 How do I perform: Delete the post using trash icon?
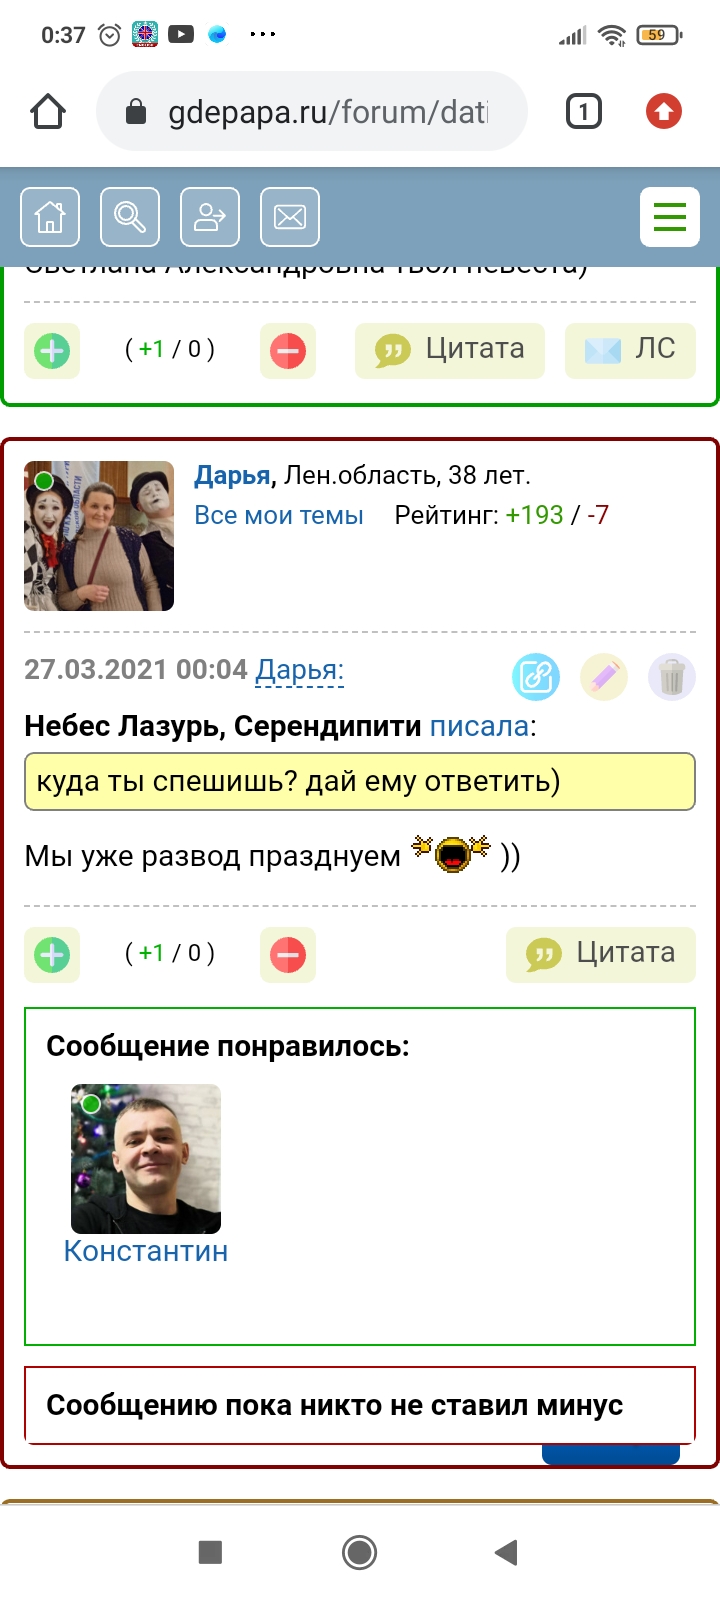point(672,678)
